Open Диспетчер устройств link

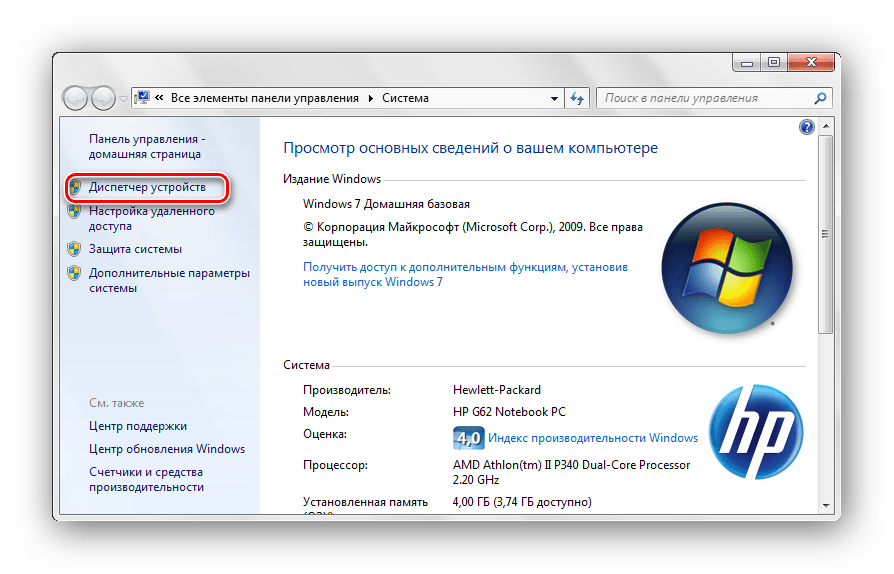147,187
